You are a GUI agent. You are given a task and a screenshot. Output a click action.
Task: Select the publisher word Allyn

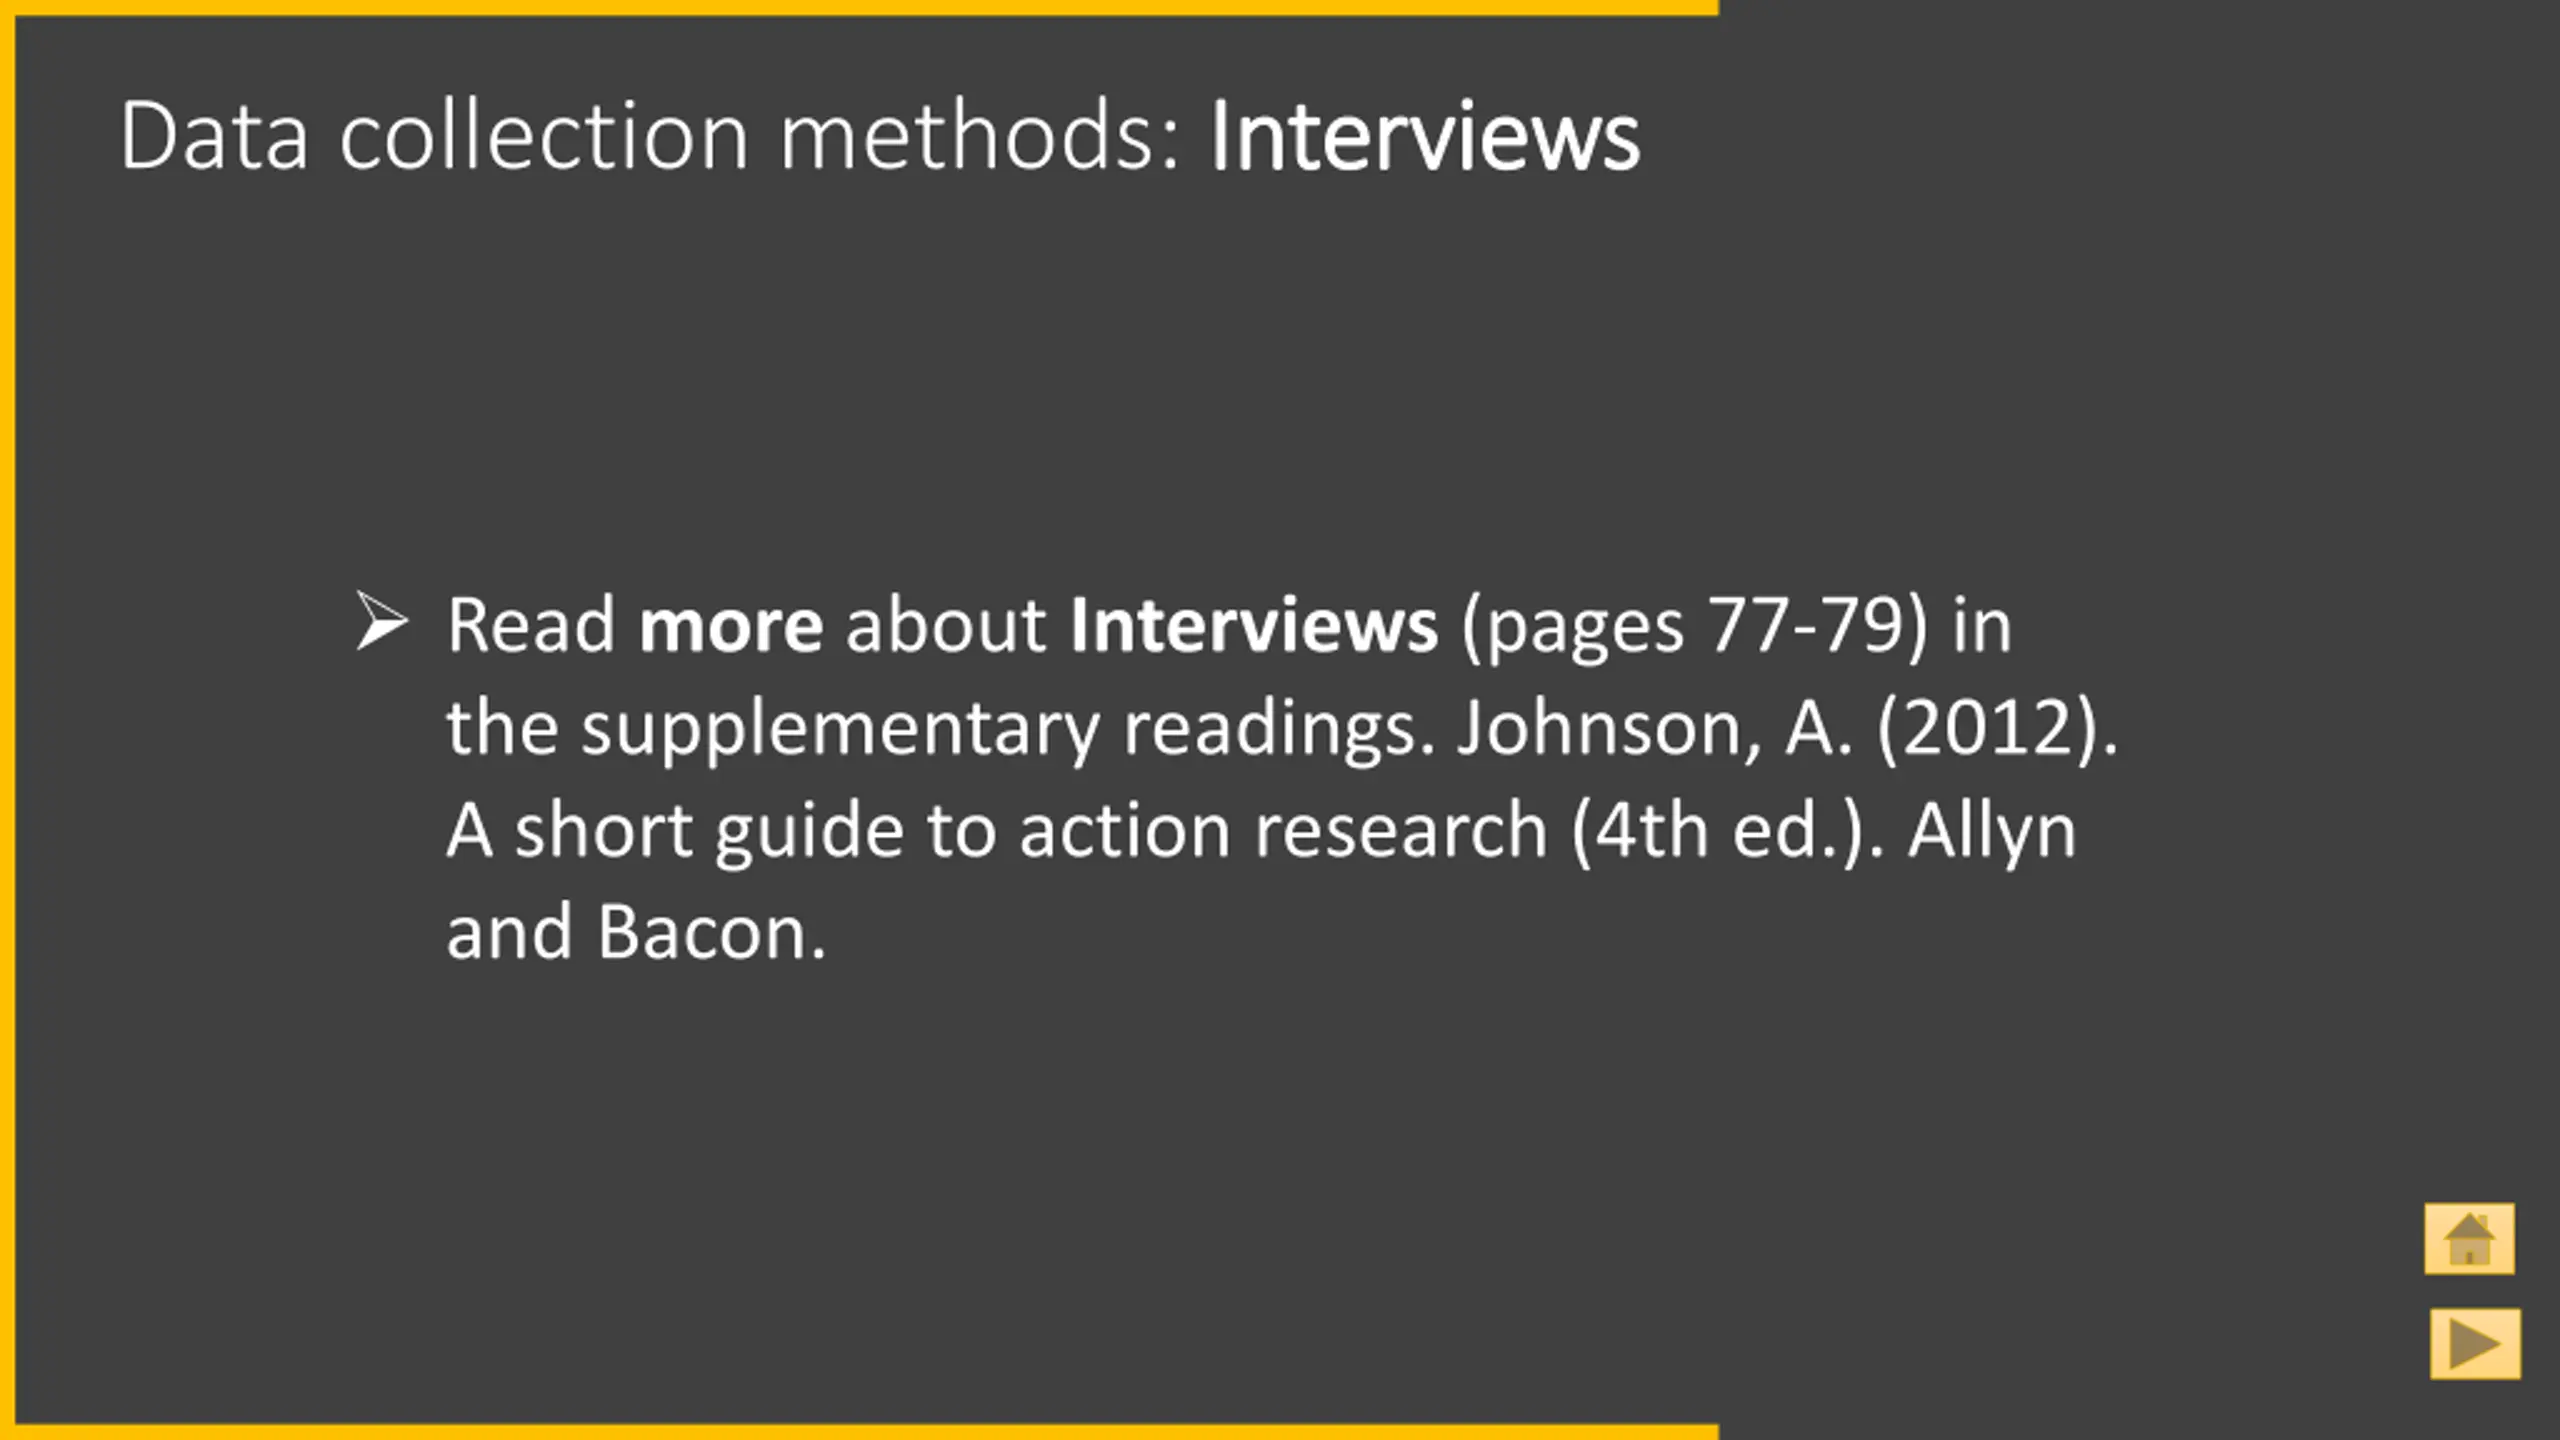(x=1992, y=831)
